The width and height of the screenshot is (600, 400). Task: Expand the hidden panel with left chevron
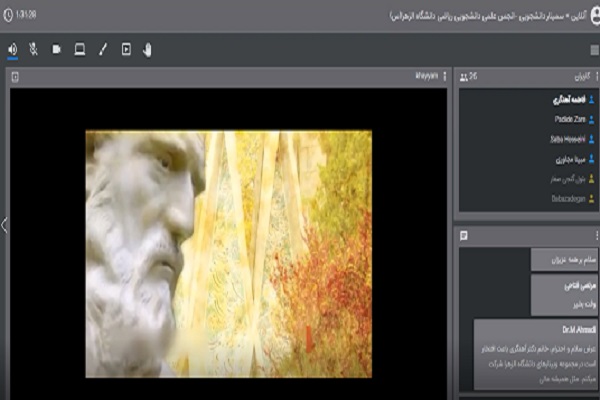[4, 225]
